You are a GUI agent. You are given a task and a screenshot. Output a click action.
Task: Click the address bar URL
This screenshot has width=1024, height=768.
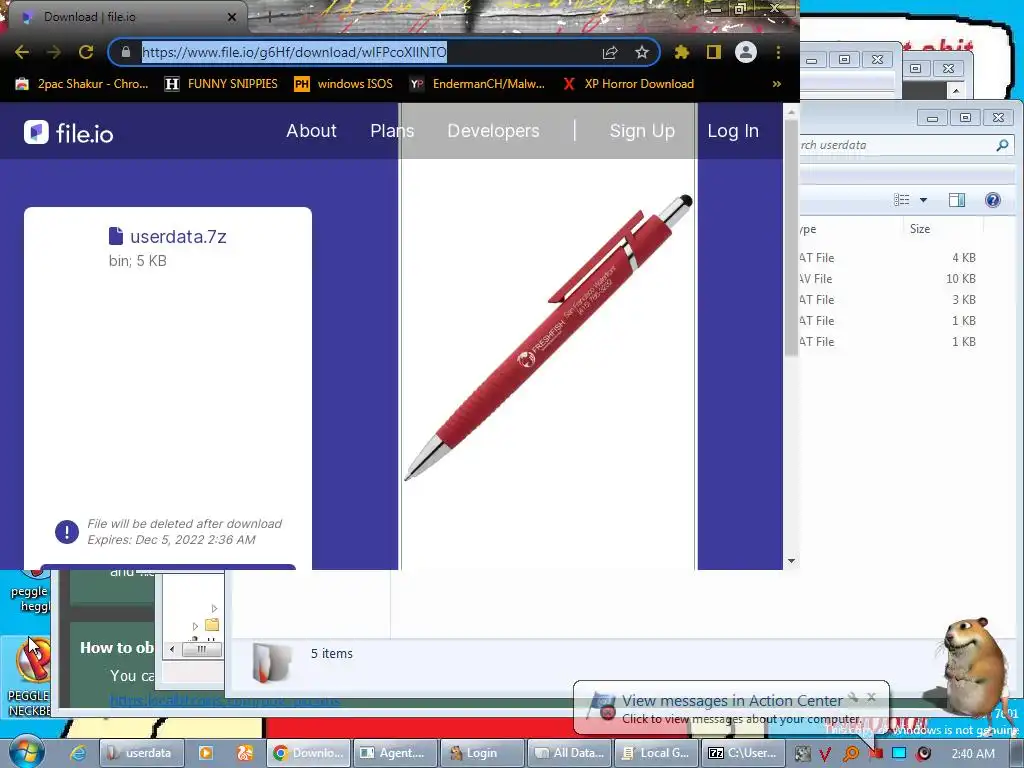coord(294,52)
